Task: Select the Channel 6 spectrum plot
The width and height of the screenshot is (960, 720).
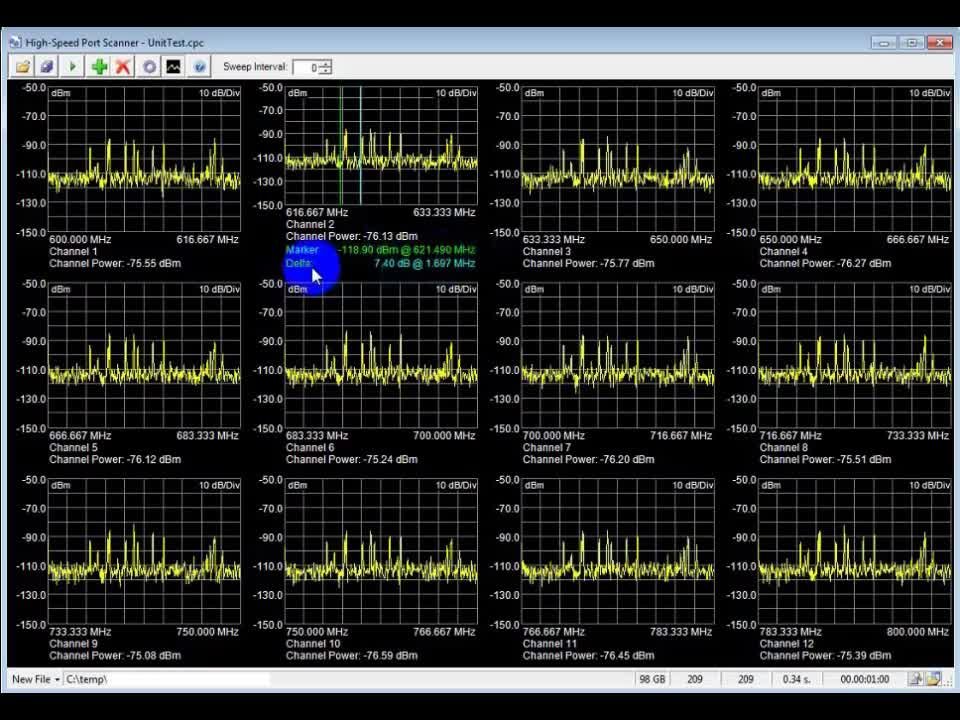Action: 381,356
